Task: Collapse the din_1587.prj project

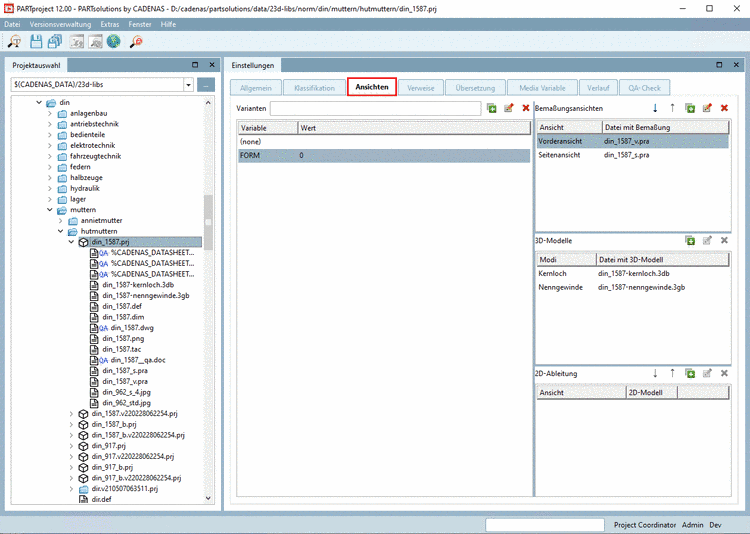Action: (x=71, y=242)
